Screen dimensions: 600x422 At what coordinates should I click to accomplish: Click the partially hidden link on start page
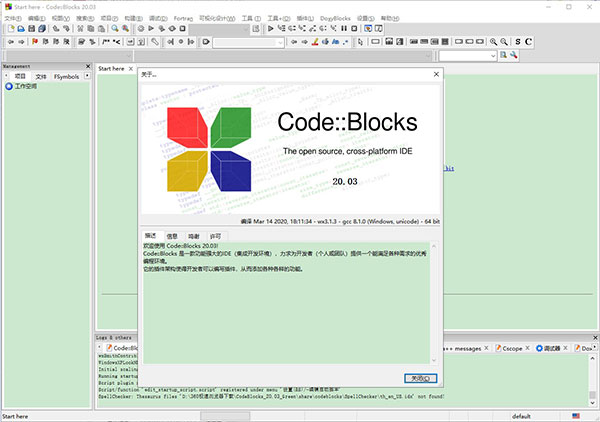click(x=449, y=168)
